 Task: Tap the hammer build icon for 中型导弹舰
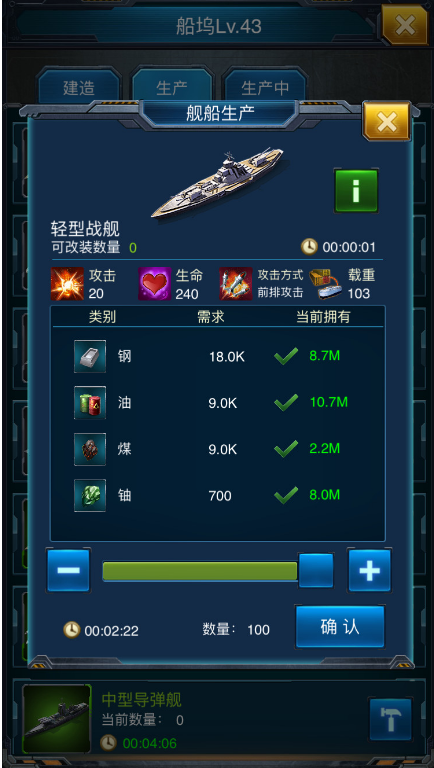click(390, 720)
